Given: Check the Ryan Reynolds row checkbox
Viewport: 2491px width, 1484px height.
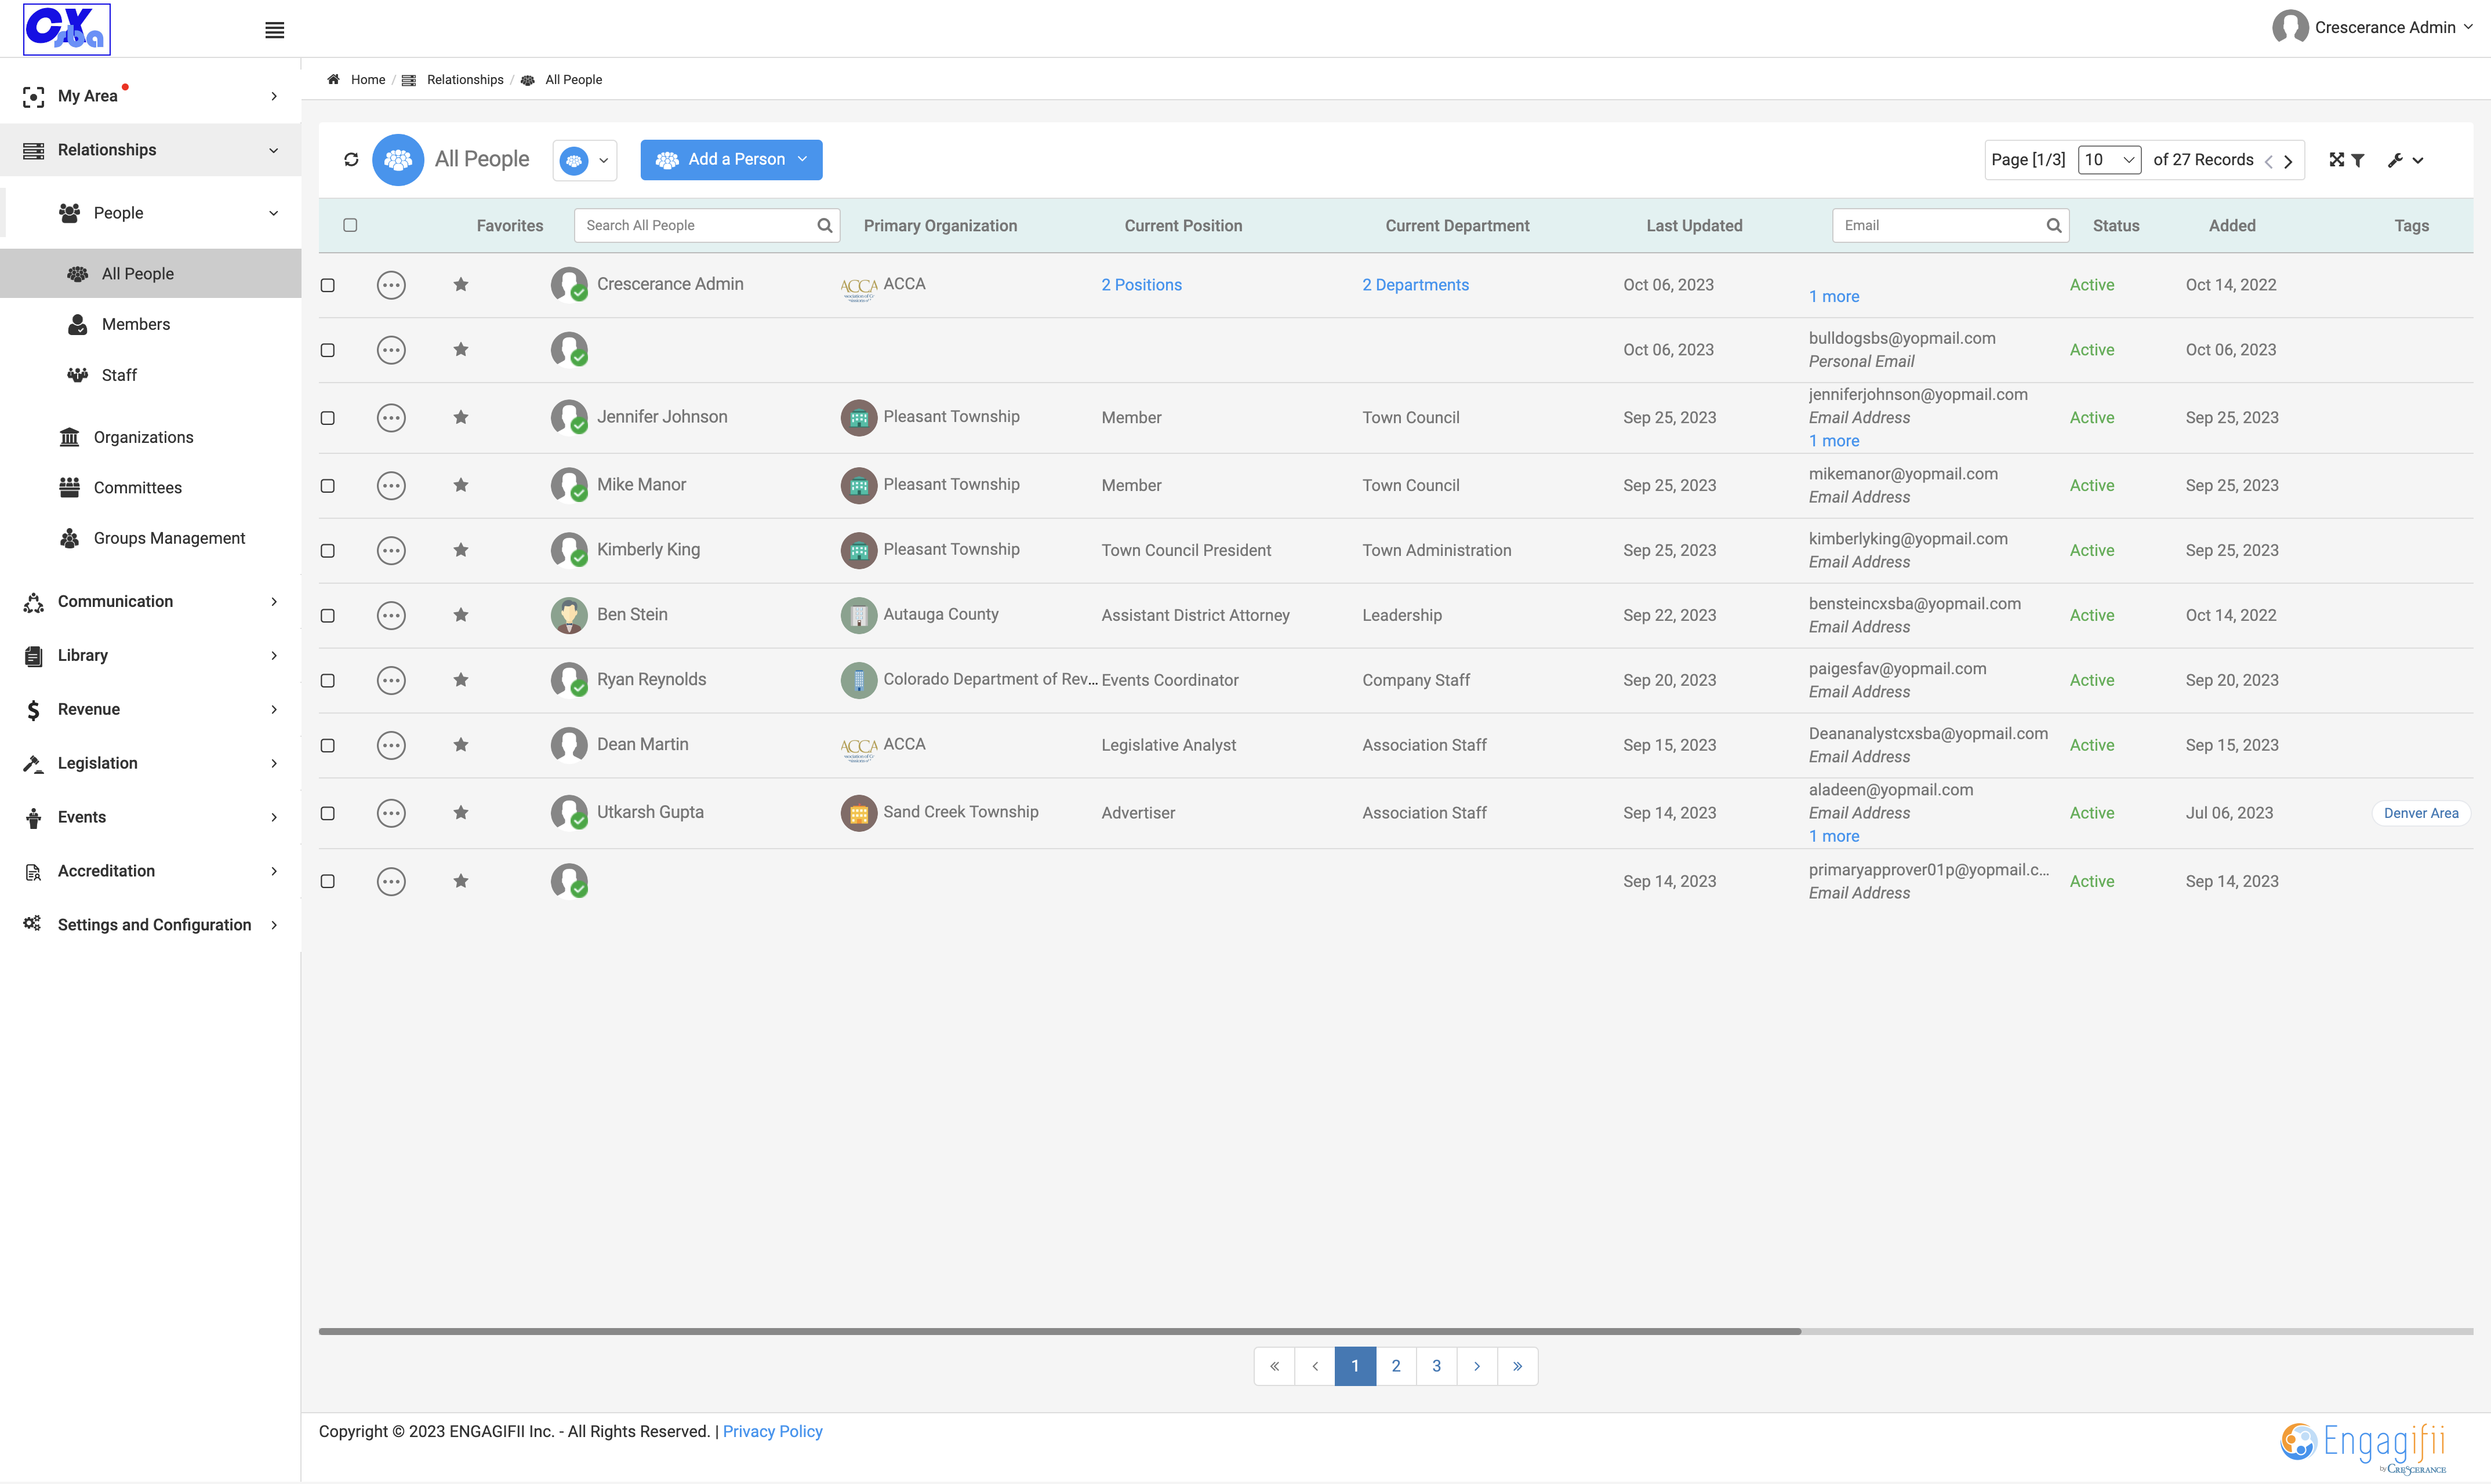Looking at the screenshot, I should [327, 680].
